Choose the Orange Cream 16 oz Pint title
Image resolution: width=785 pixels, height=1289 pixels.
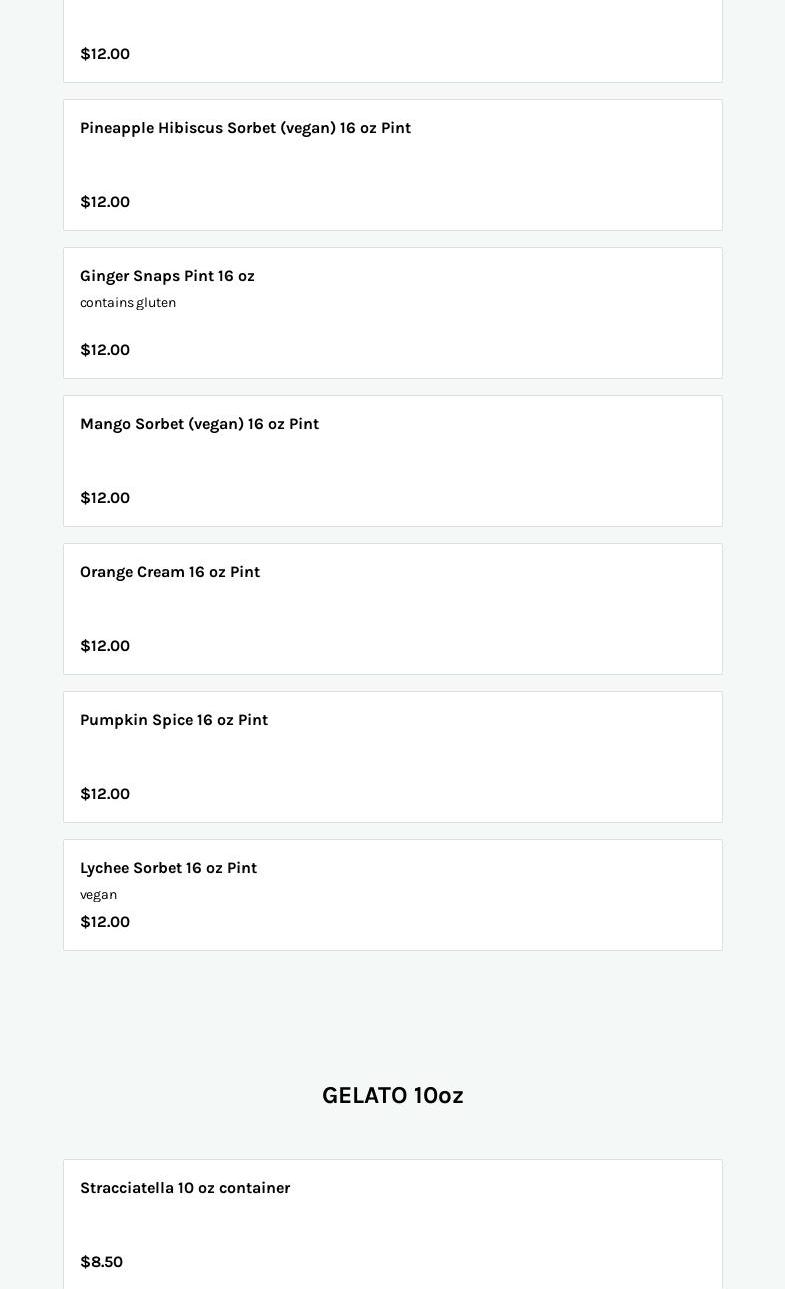pyautogui.click(x=170, y=572)
